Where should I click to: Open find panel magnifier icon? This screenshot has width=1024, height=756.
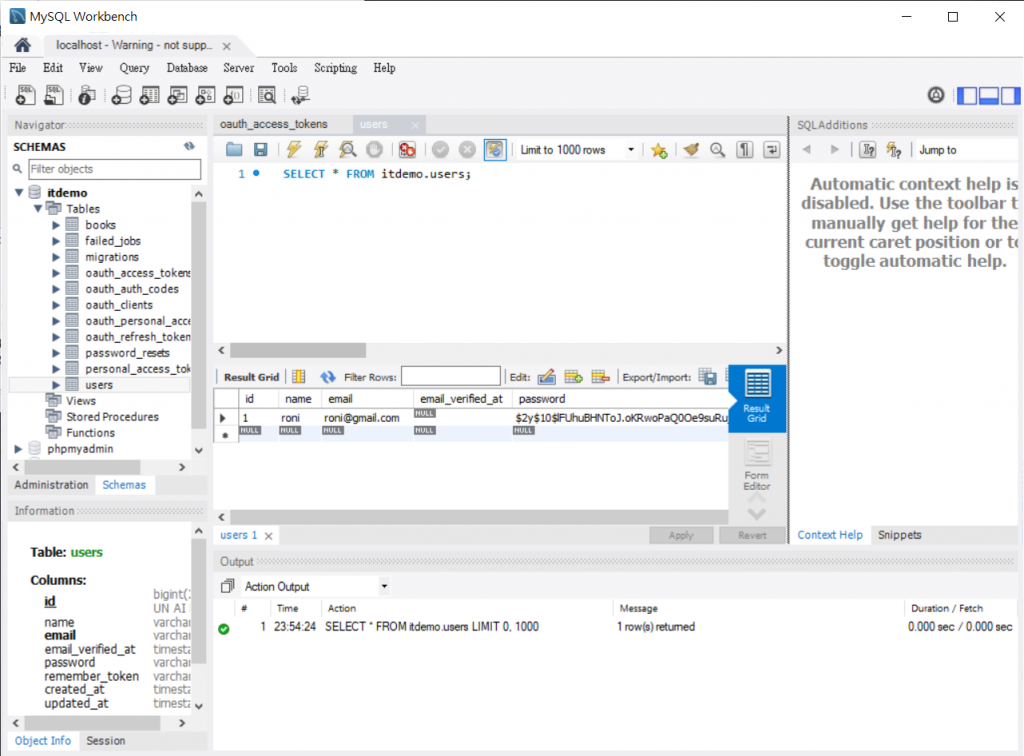[718, 150]
